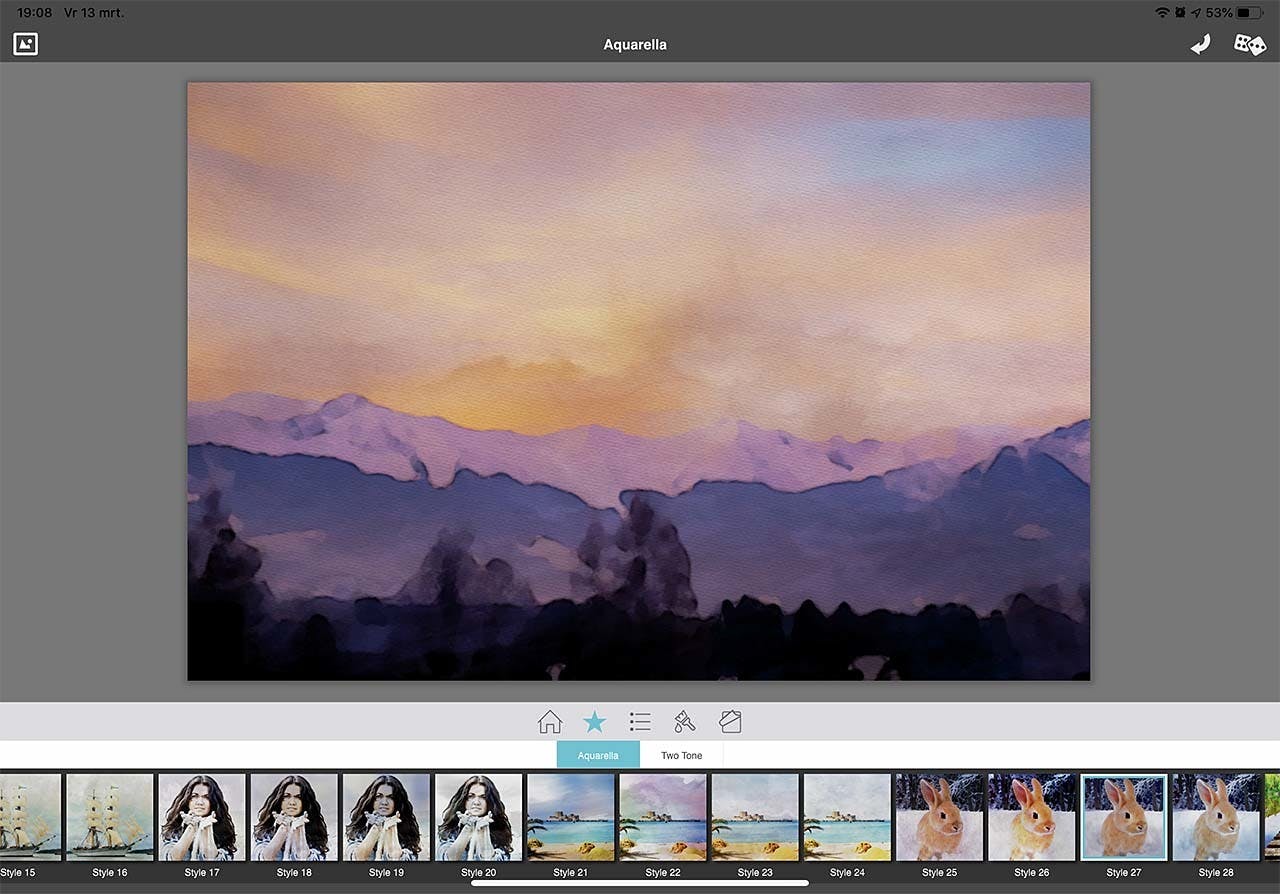
Task: Open the photo library icon
Action: point(25,44)
